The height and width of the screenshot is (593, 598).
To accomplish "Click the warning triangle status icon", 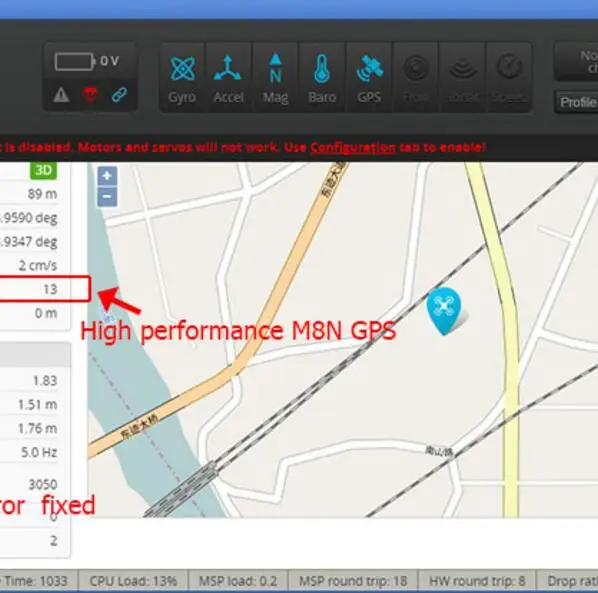I will (61, 95).
